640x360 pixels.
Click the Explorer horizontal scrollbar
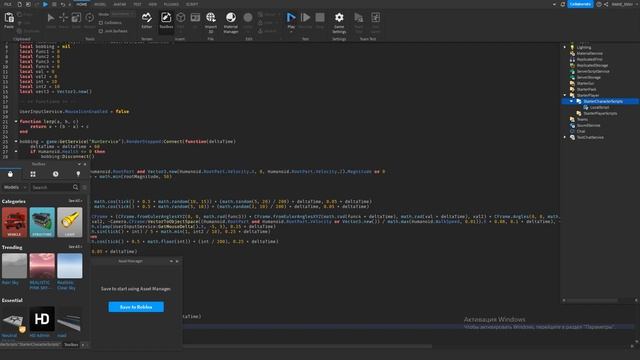pyautogui.click(x=592, y=300)
